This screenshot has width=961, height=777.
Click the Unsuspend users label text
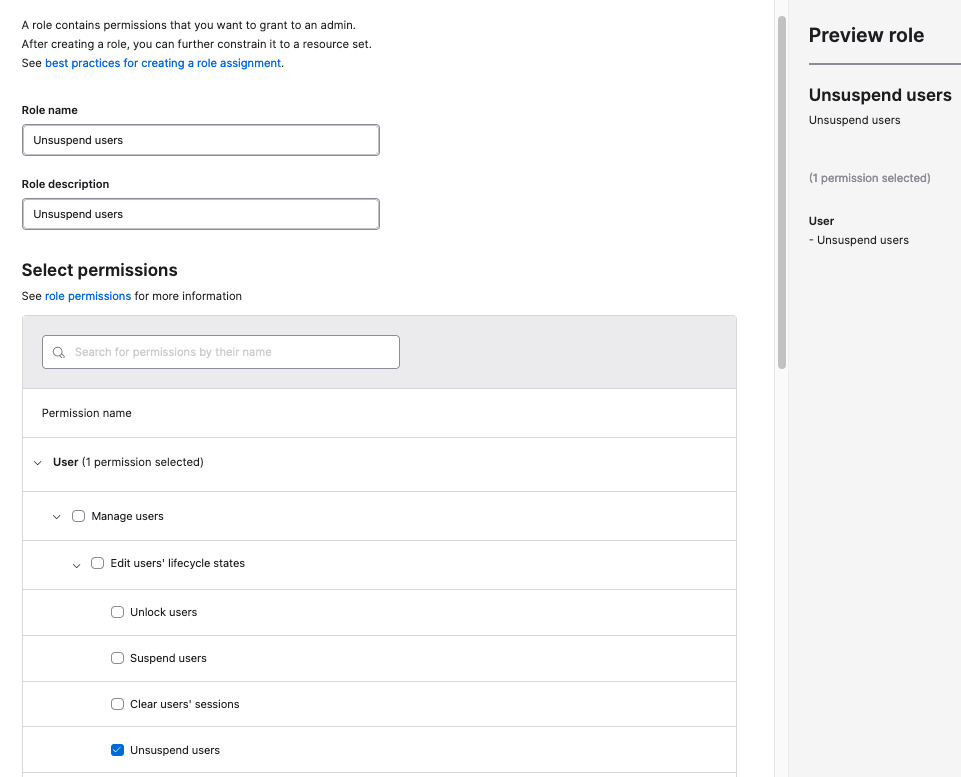tap(175, 750)
